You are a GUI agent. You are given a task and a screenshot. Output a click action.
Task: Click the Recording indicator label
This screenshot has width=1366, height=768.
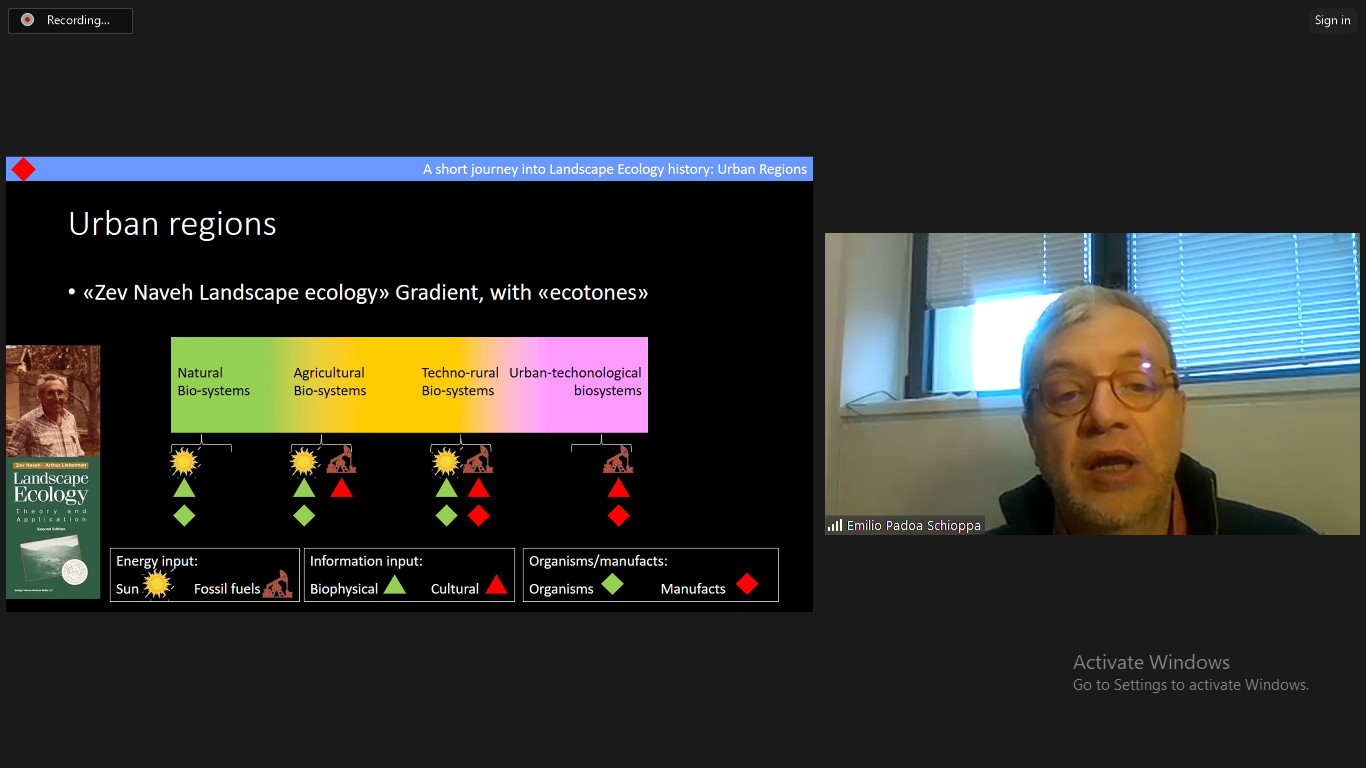[78, 20]
